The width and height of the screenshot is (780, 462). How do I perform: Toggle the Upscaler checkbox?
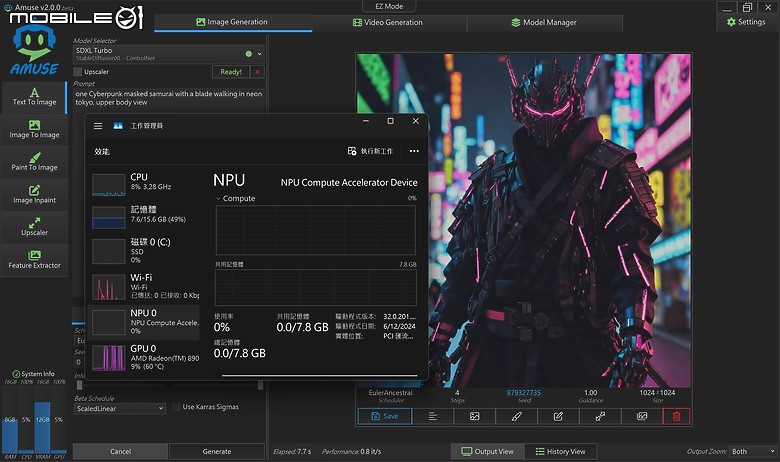78,72
